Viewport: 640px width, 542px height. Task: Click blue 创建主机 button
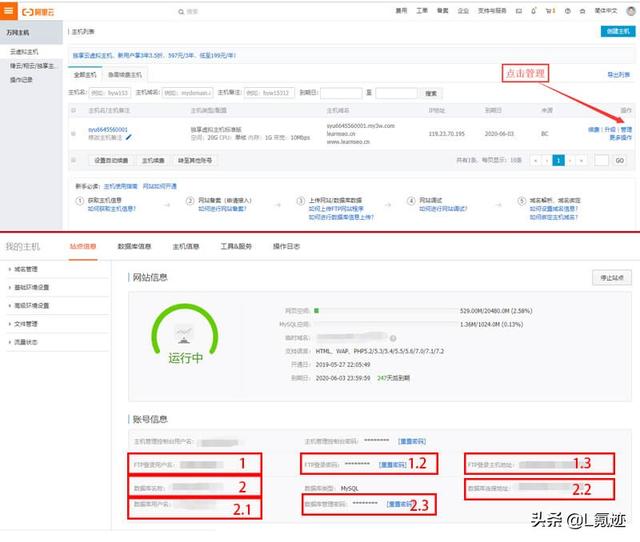click(618, 31)
